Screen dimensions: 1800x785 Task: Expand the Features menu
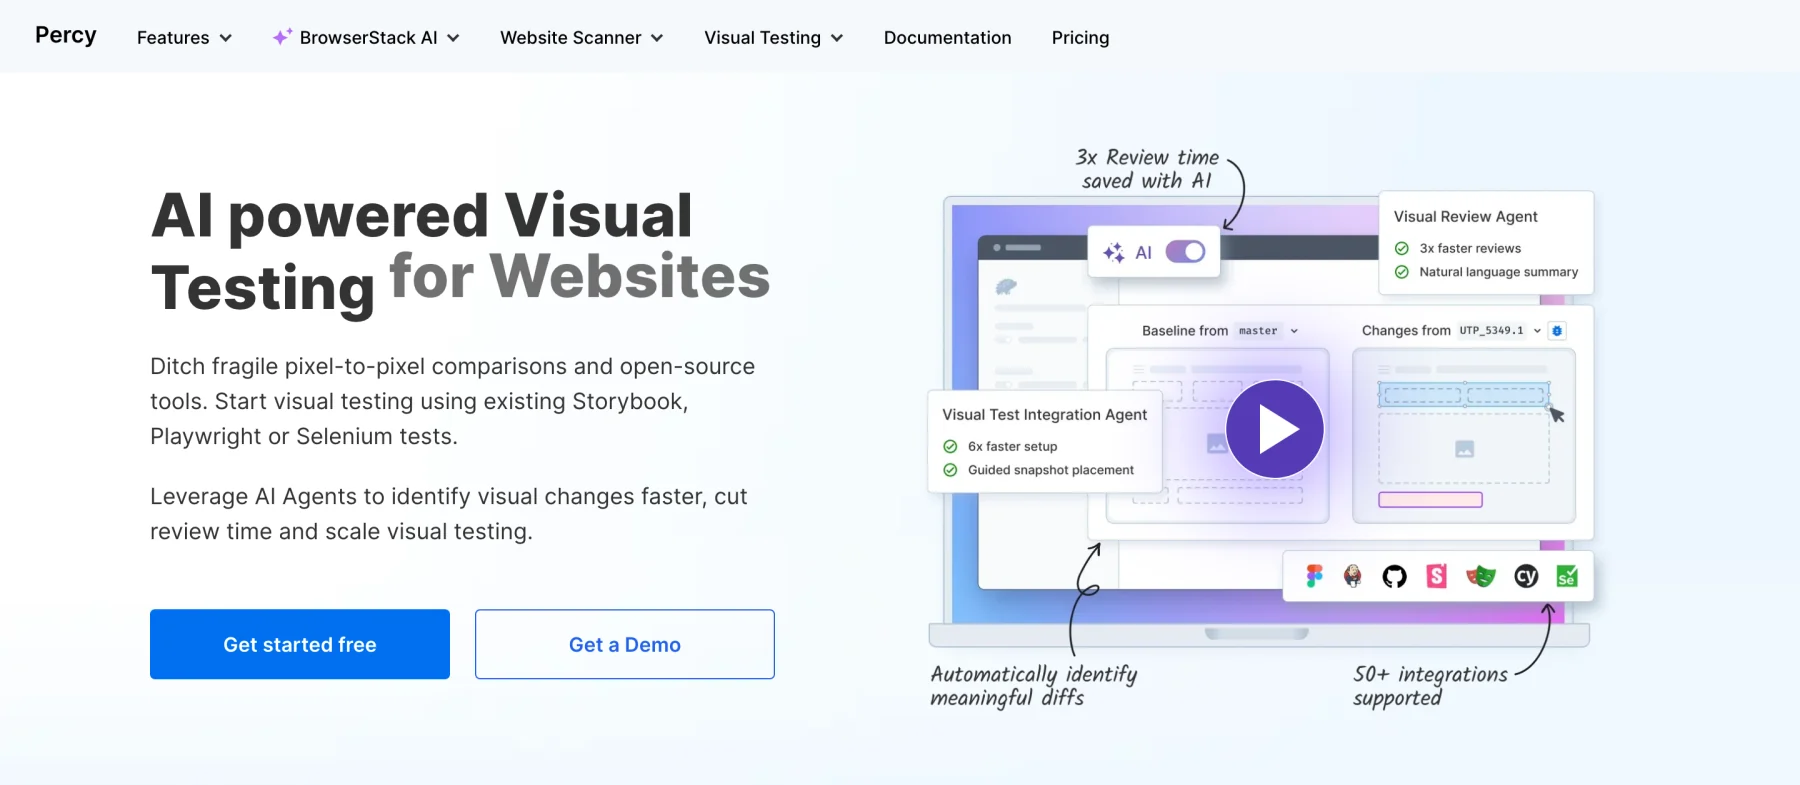pyautogui.click(x=184, y=38)
